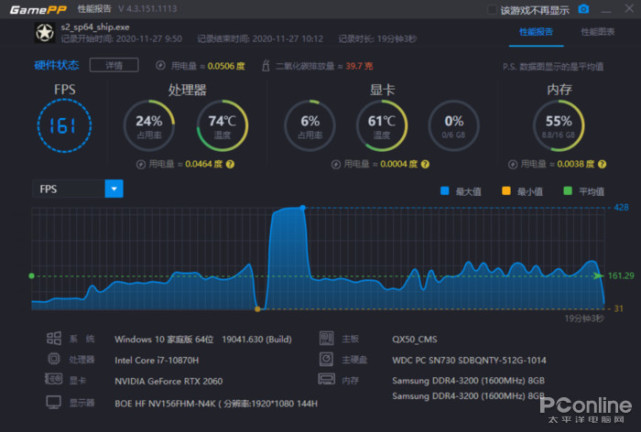Click the power icon before memory 用电量
The width and height of the screenshot is (641, 432).
point(513,164)
